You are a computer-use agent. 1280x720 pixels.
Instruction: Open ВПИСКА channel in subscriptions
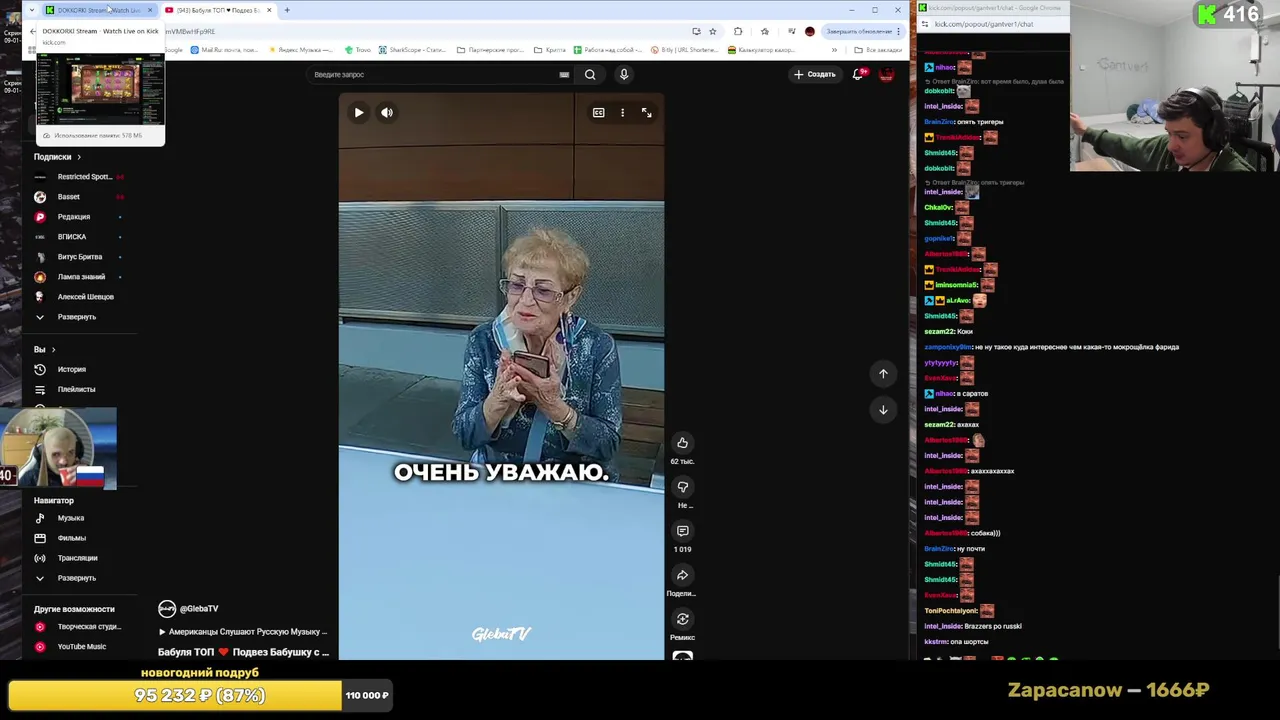78,237
